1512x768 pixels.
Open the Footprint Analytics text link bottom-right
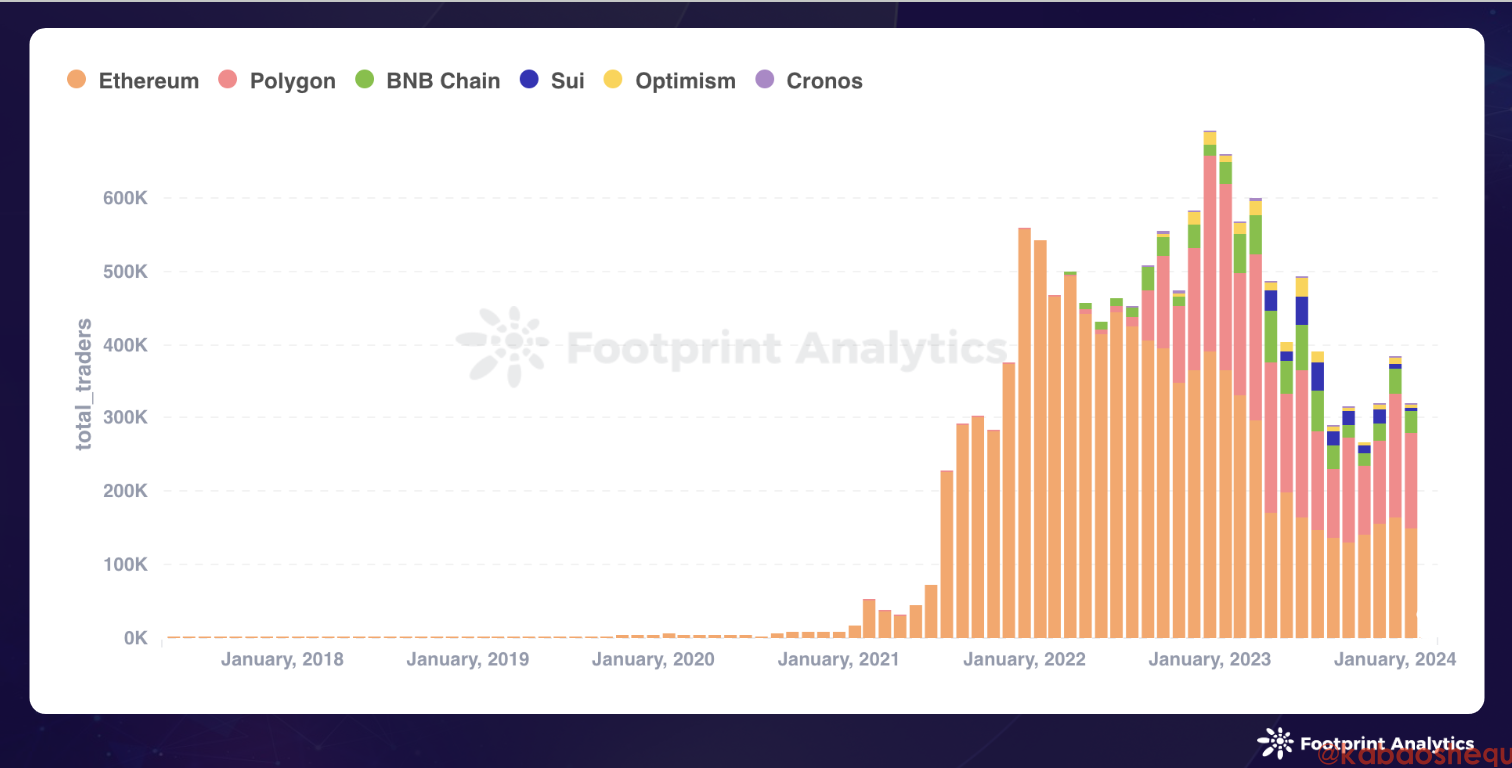(x=1386, y=744)
